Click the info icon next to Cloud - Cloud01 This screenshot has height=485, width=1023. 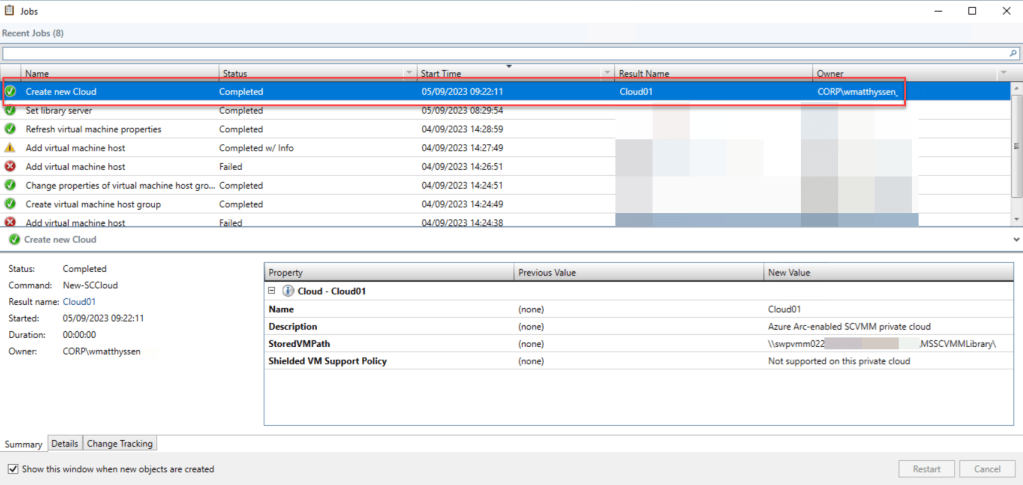(288, 291)
